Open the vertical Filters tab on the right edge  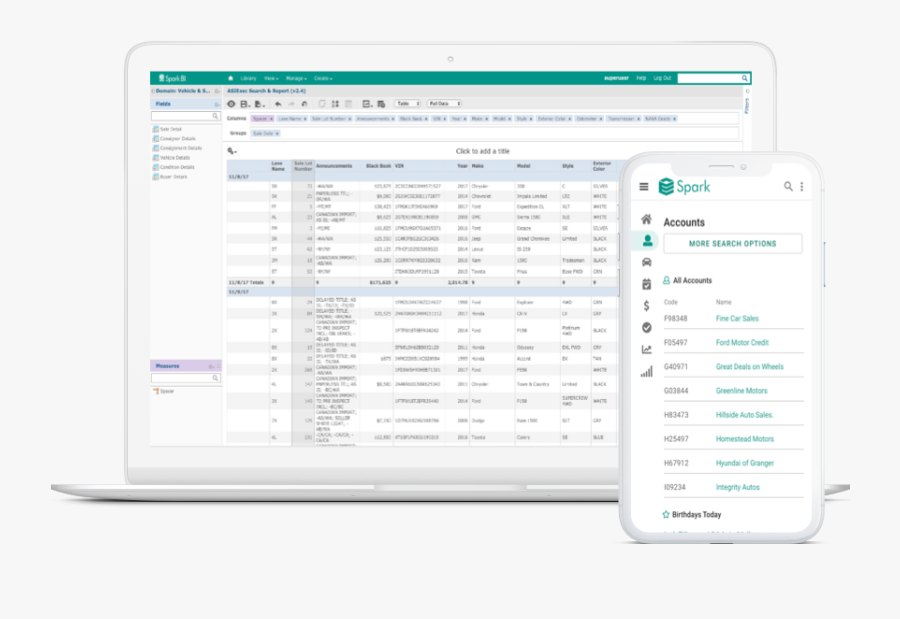(x=747, y=105)
